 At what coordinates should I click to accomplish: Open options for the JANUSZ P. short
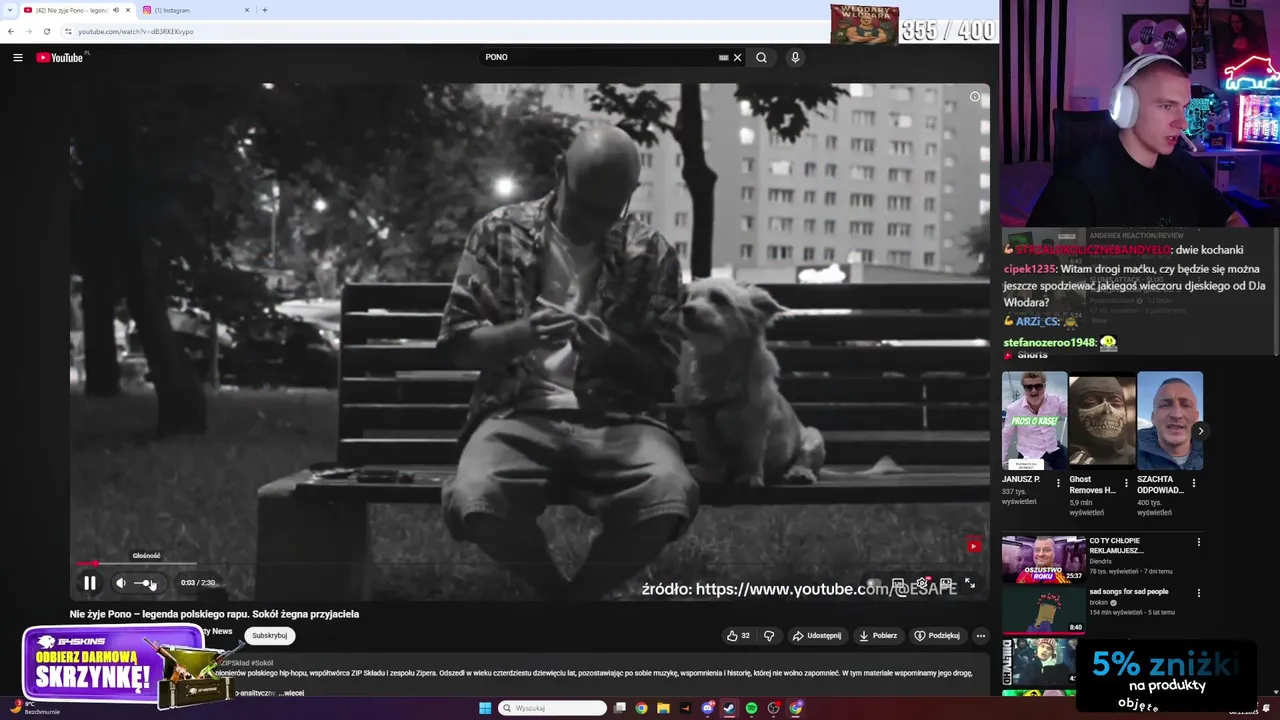(x=1059, y=483)
